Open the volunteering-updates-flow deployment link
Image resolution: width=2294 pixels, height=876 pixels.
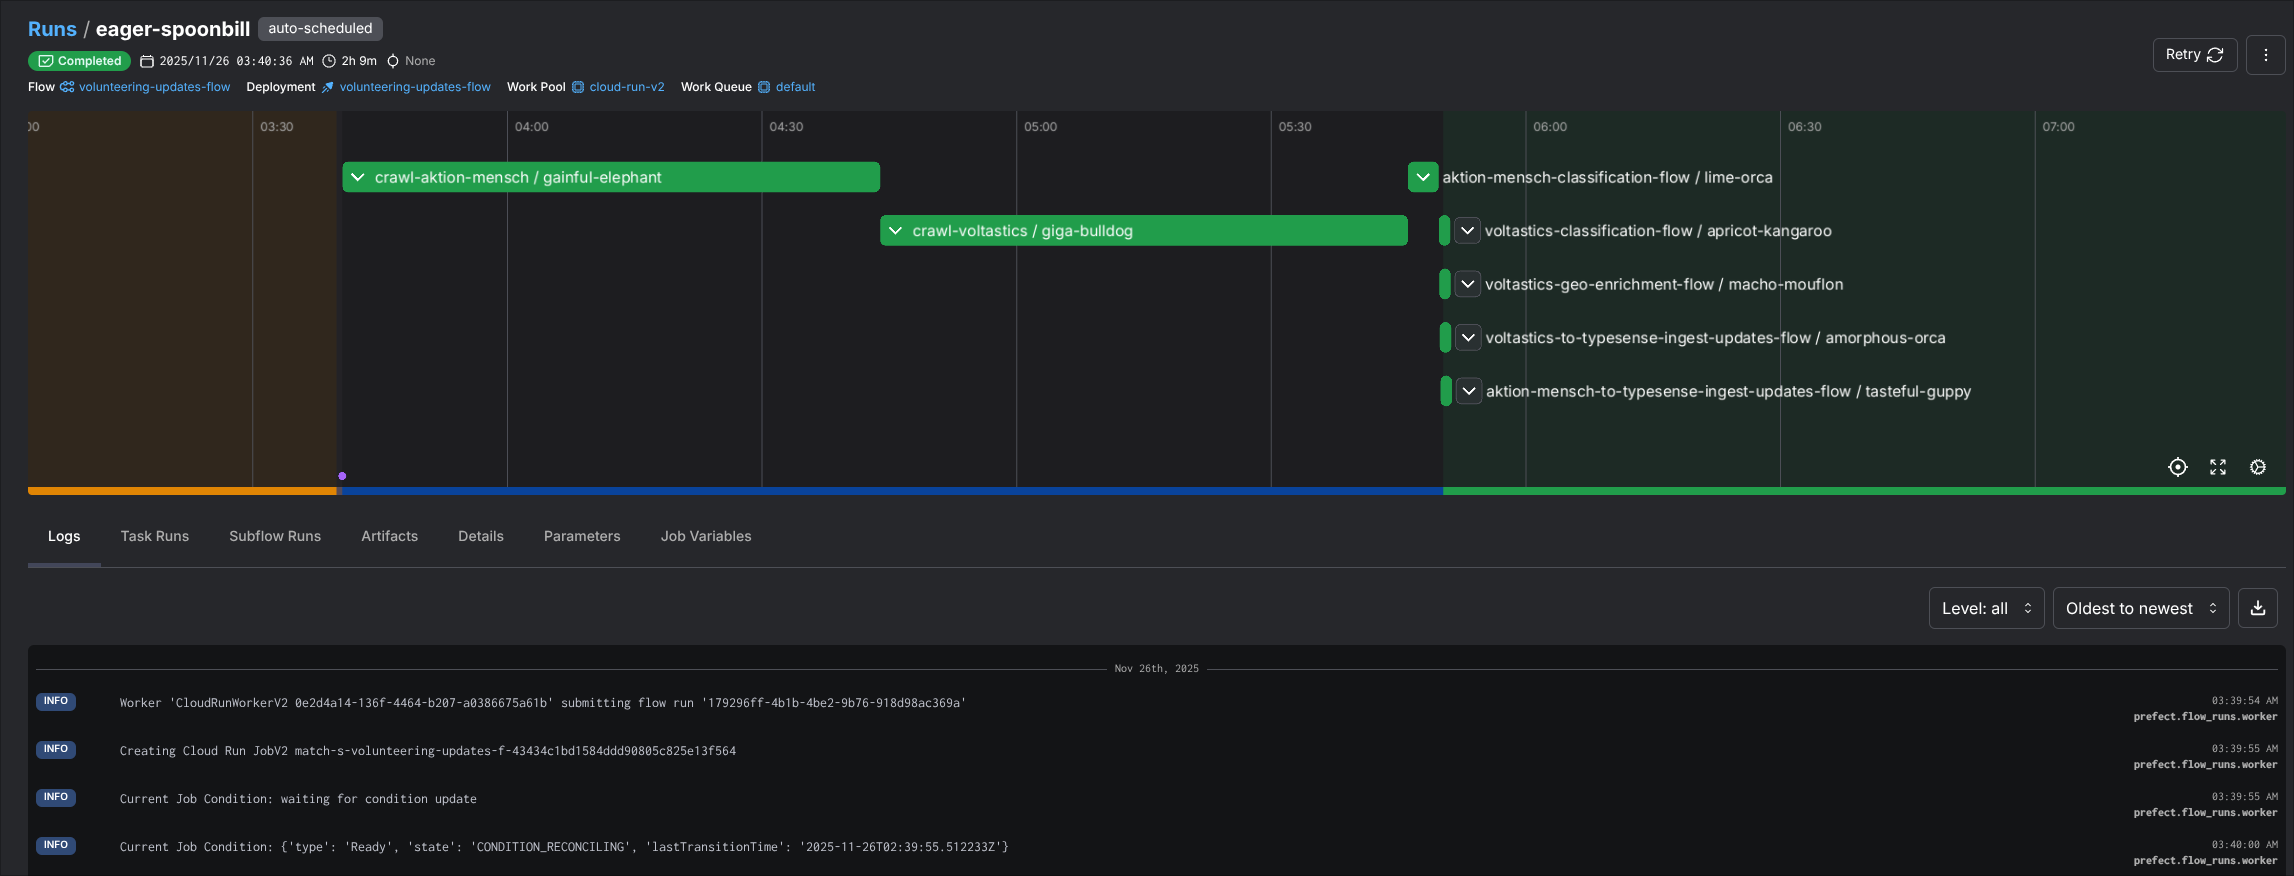tap(415, 87)
